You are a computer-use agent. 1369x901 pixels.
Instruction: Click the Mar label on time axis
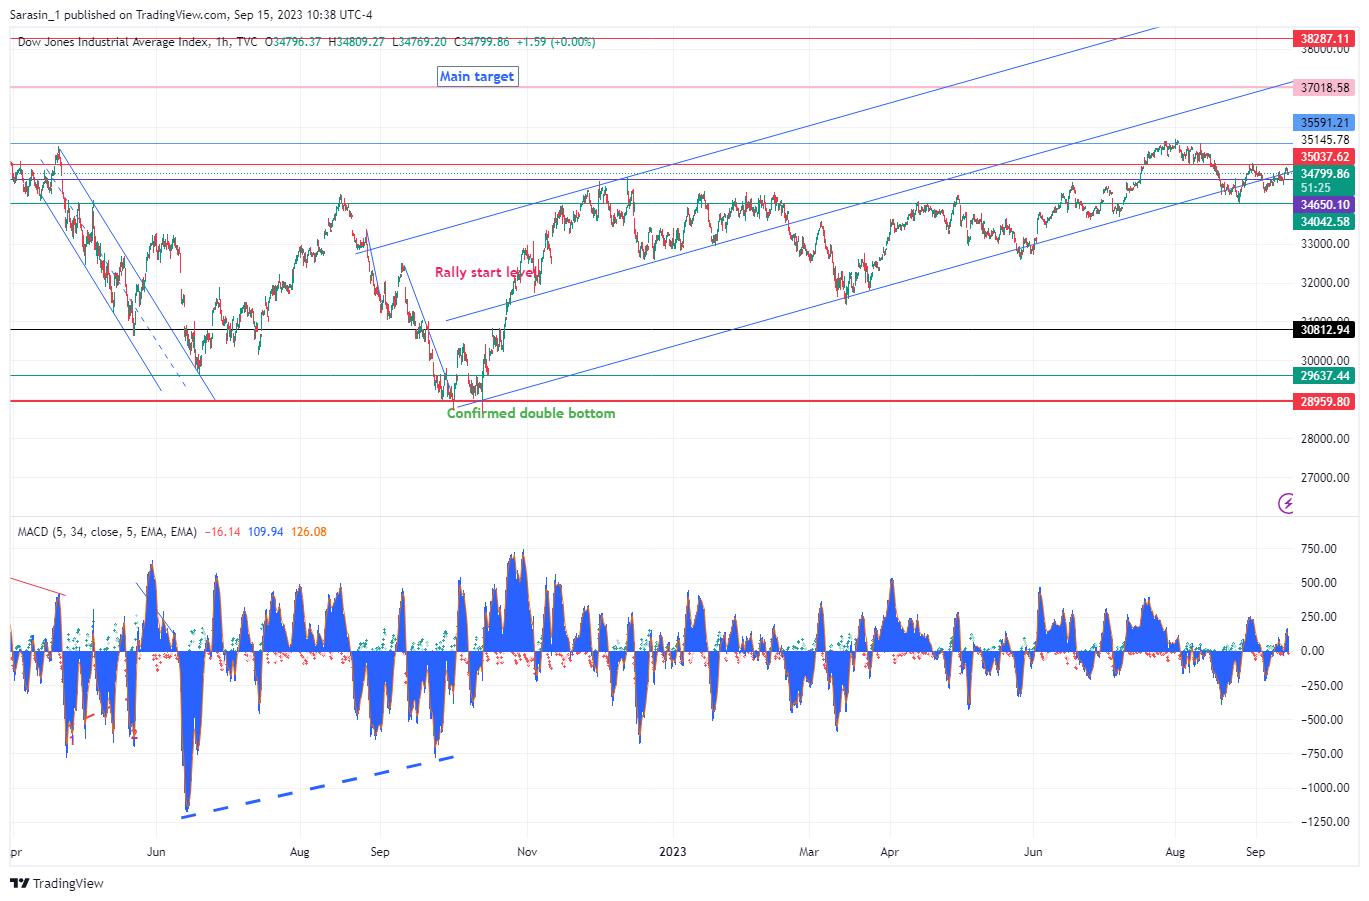(x=809, y=852)
